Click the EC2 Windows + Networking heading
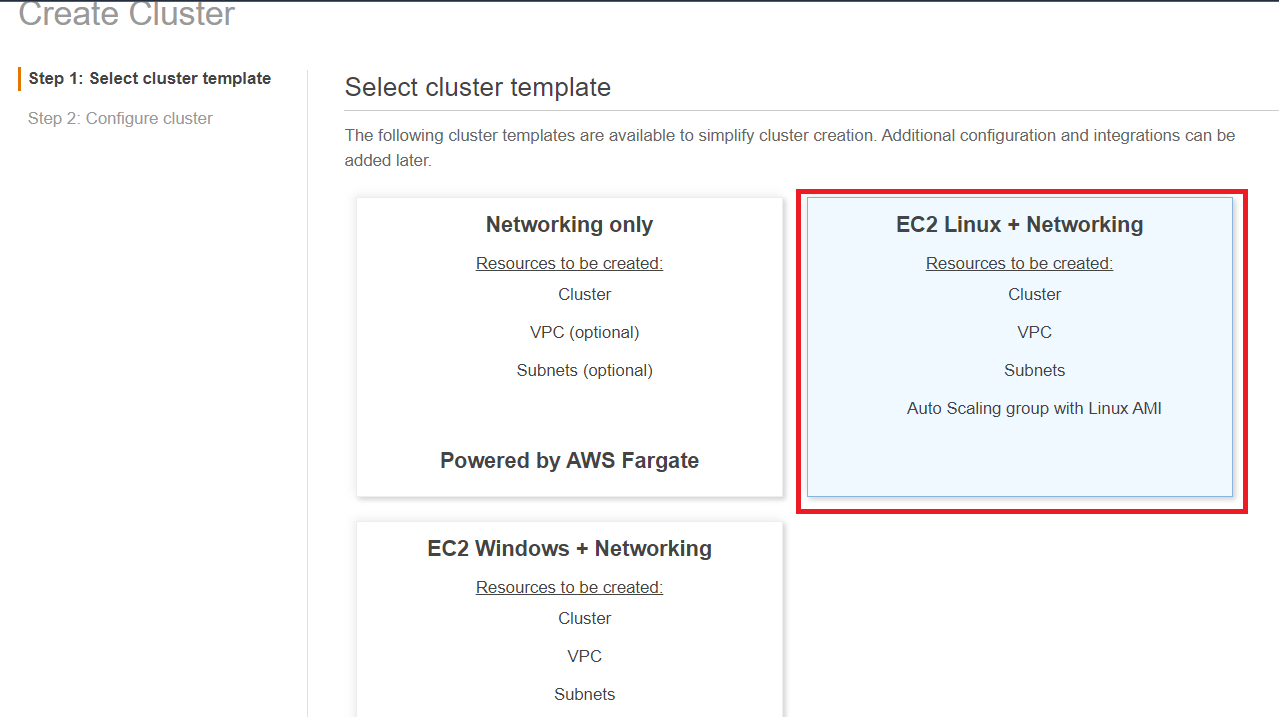This screenshot has height=717, width=1279. click(570, 548)
